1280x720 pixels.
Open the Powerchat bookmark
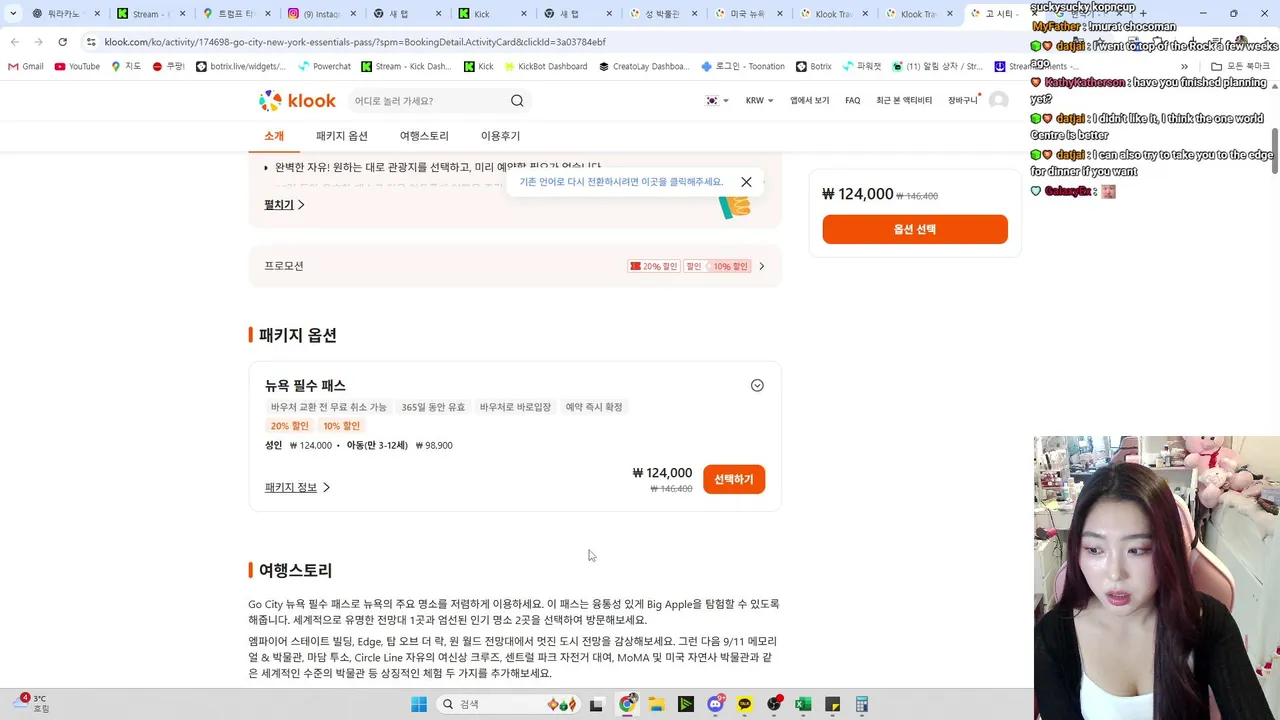click(324, 66)
